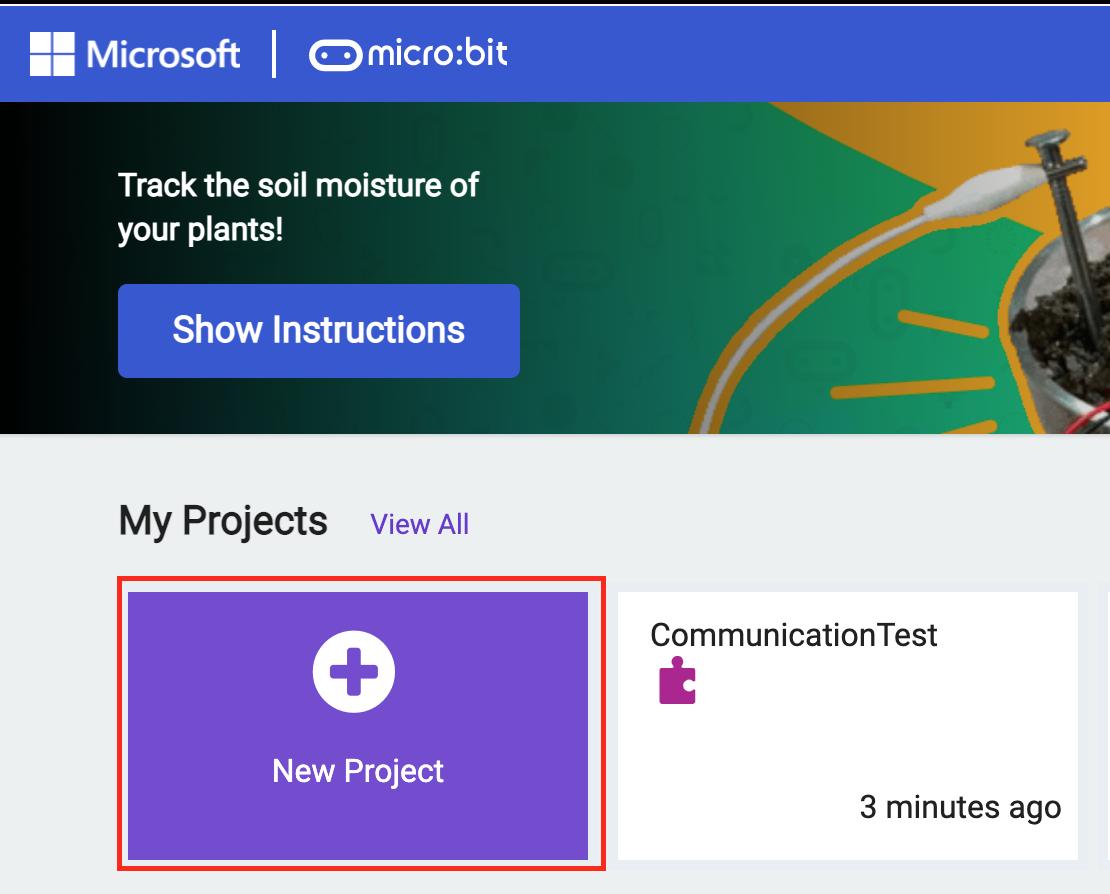This screenshot has width=1110, height=894.
Task: Select the My Projects heading
Action: 223,522
